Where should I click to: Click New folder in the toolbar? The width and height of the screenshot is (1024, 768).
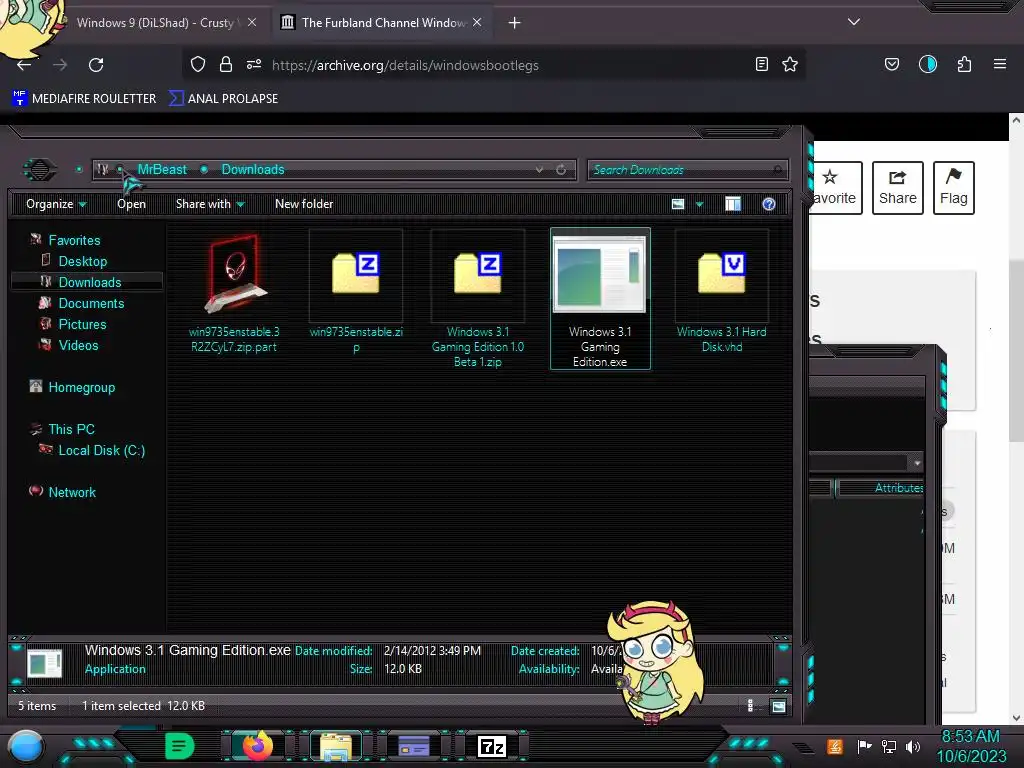pos(304,204)
